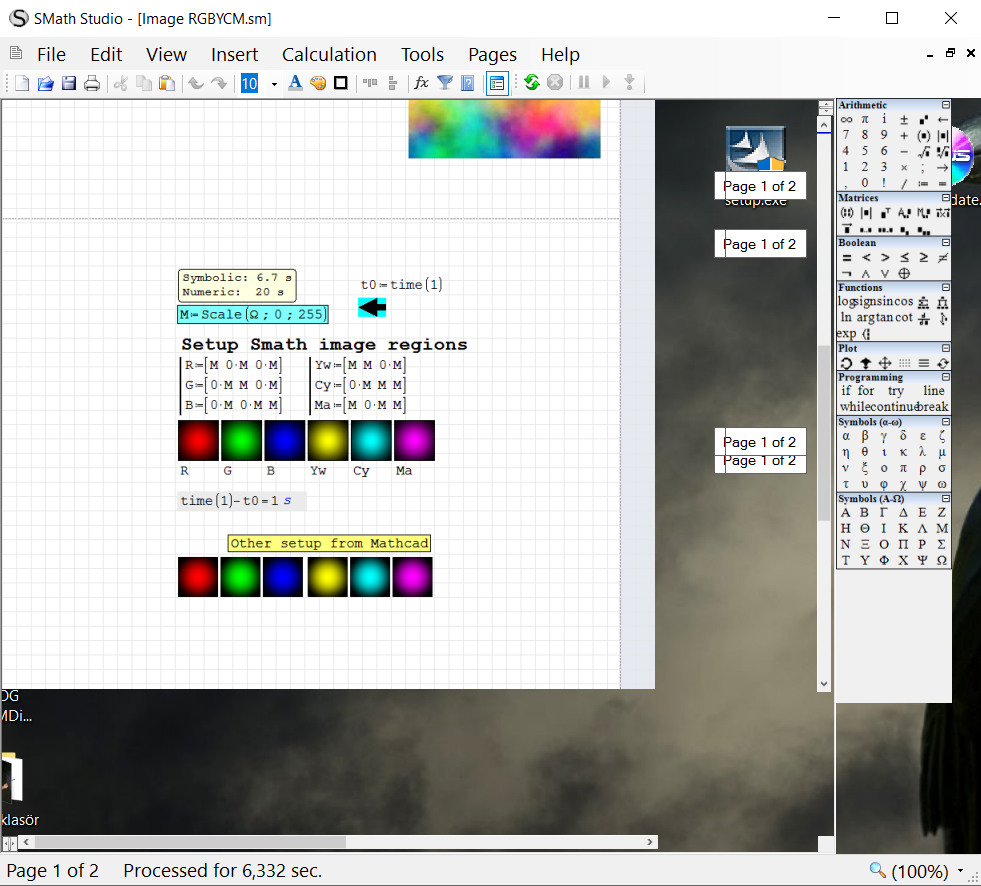Insert the square root operator
The height and width of the screenshot is (886, 981).
point(923,151)
